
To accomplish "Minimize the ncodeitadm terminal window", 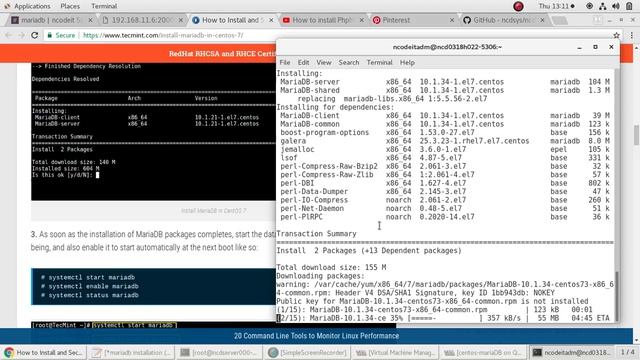I will point(580,47).
